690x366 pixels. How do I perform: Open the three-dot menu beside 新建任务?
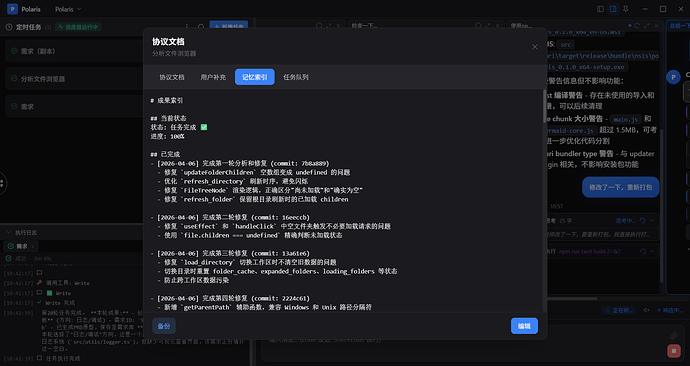pos(187,27)
